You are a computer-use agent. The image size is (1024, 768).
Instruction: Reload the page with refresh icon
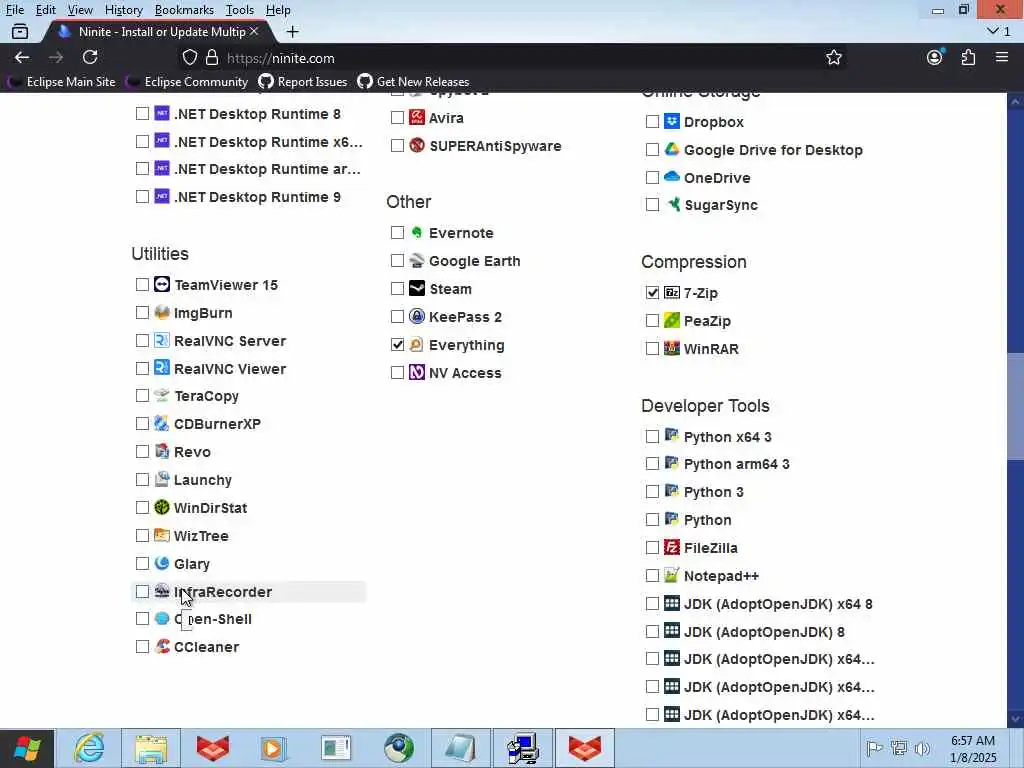[90, 57]
